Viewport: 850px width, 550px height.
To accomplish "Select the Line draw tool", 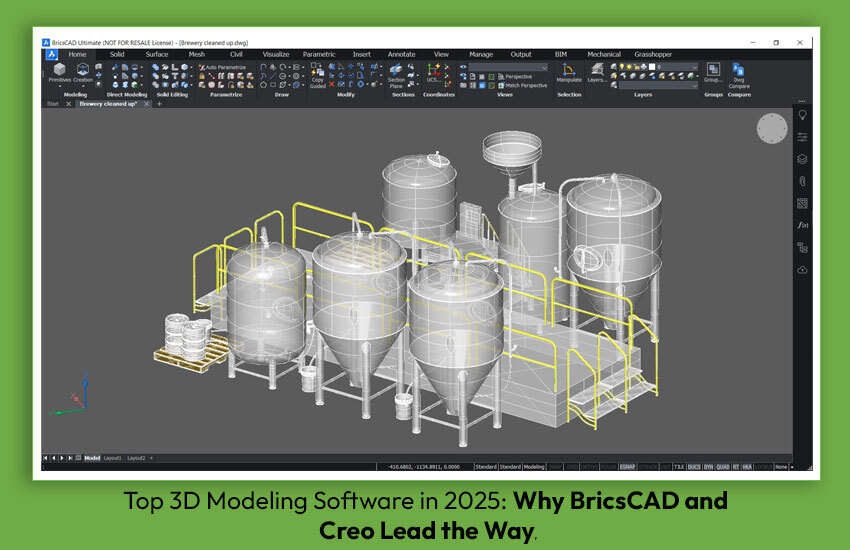I will pos(273,76).
